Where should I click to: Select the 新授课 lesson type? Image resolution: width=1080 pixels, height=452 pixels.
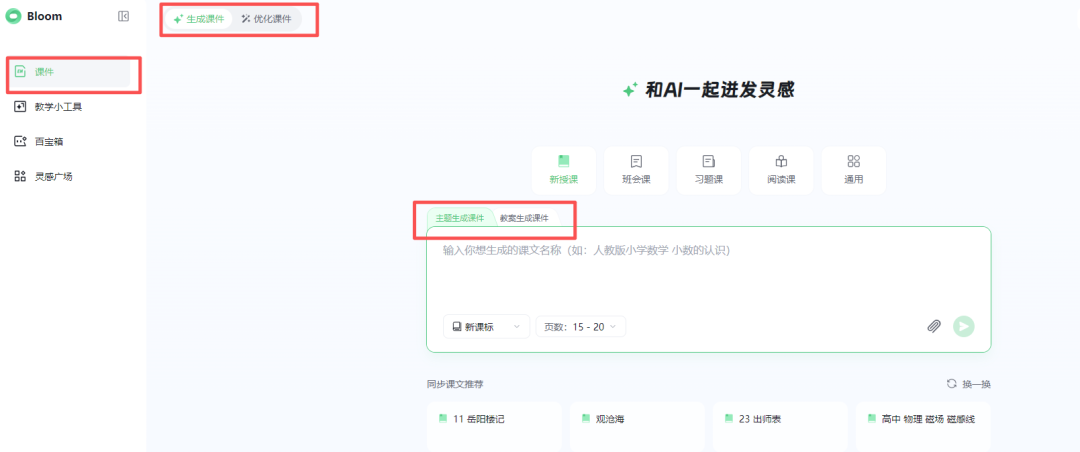click(x=563, y=170)
